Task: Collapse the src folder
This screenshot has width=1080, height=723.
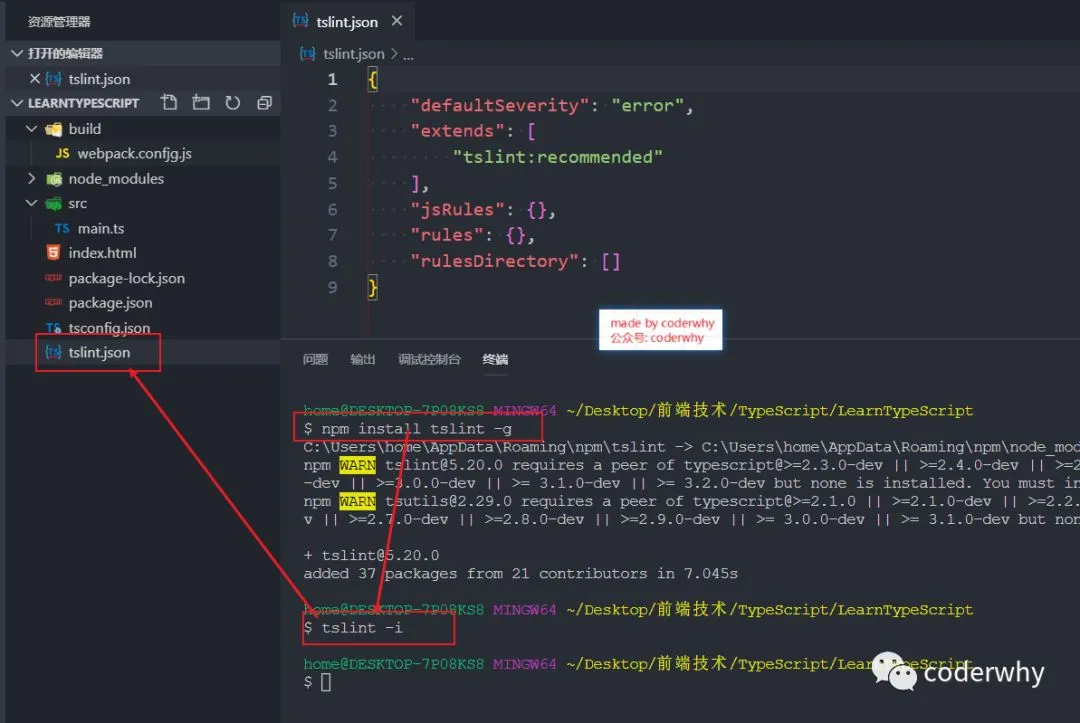Action: 31,203
